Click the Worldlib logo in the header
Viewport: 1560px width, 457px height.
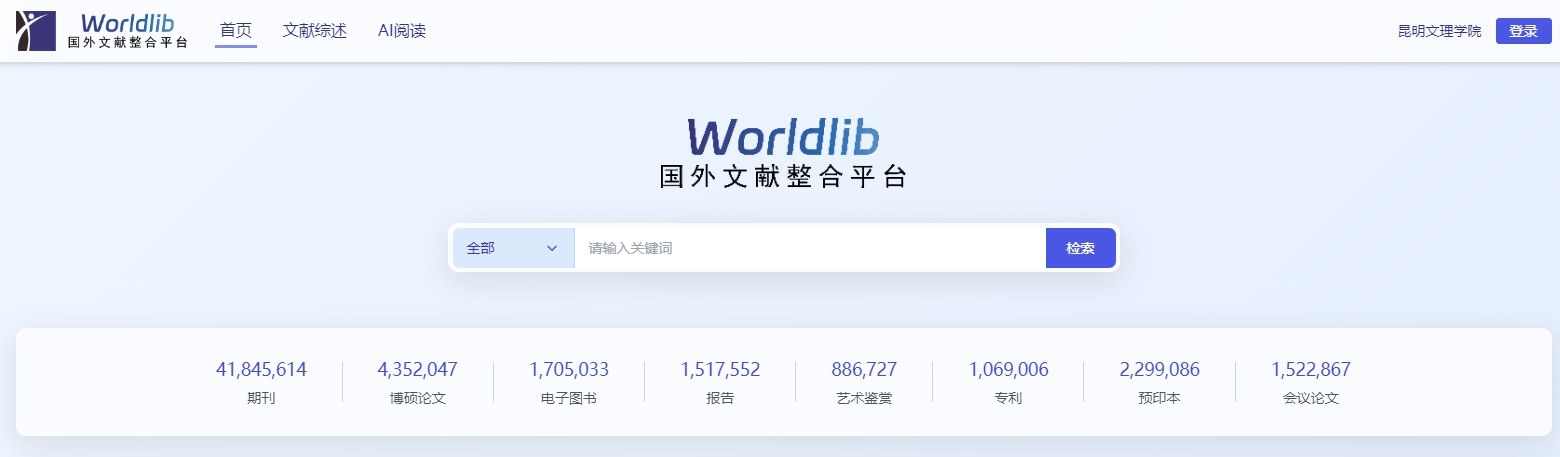tap(102, 31)
